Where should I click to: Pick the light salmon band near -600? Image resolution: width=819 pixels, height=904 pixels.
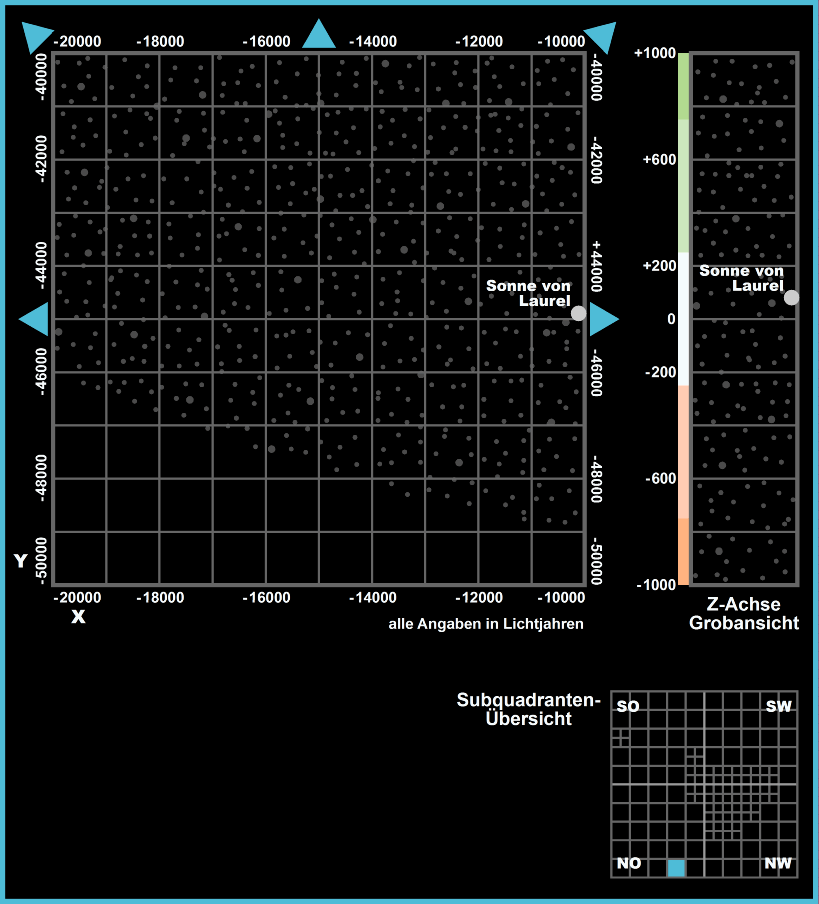[x=684, y=451]
